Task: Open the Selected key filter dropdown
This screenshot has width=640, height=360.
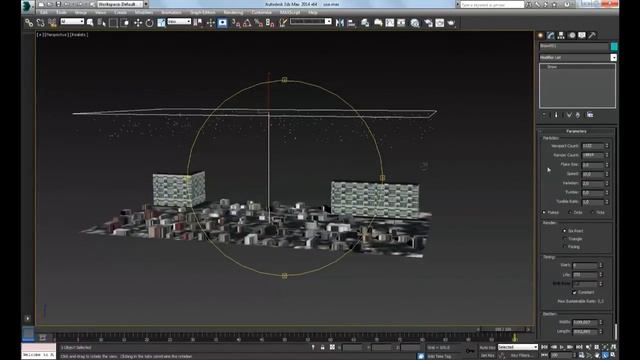Action: [518, 347]
